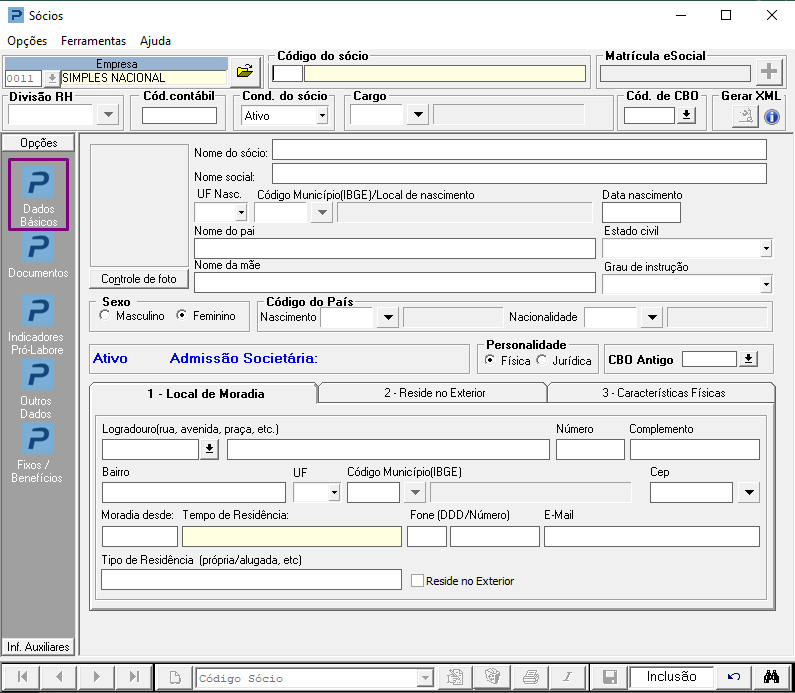The width and height of the screenshot is (795, 693).
Task: Select the Dados Básicos sidebar icon
Action: (38, 195)
